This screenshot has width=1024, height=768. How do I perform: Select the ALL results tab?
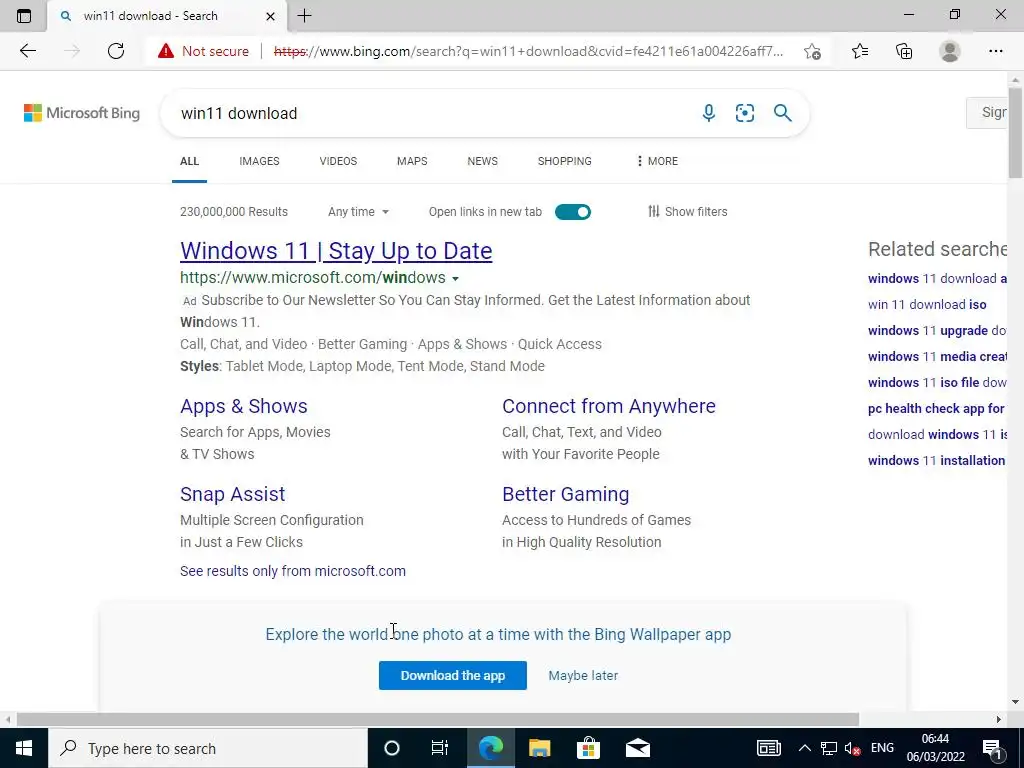189,161
